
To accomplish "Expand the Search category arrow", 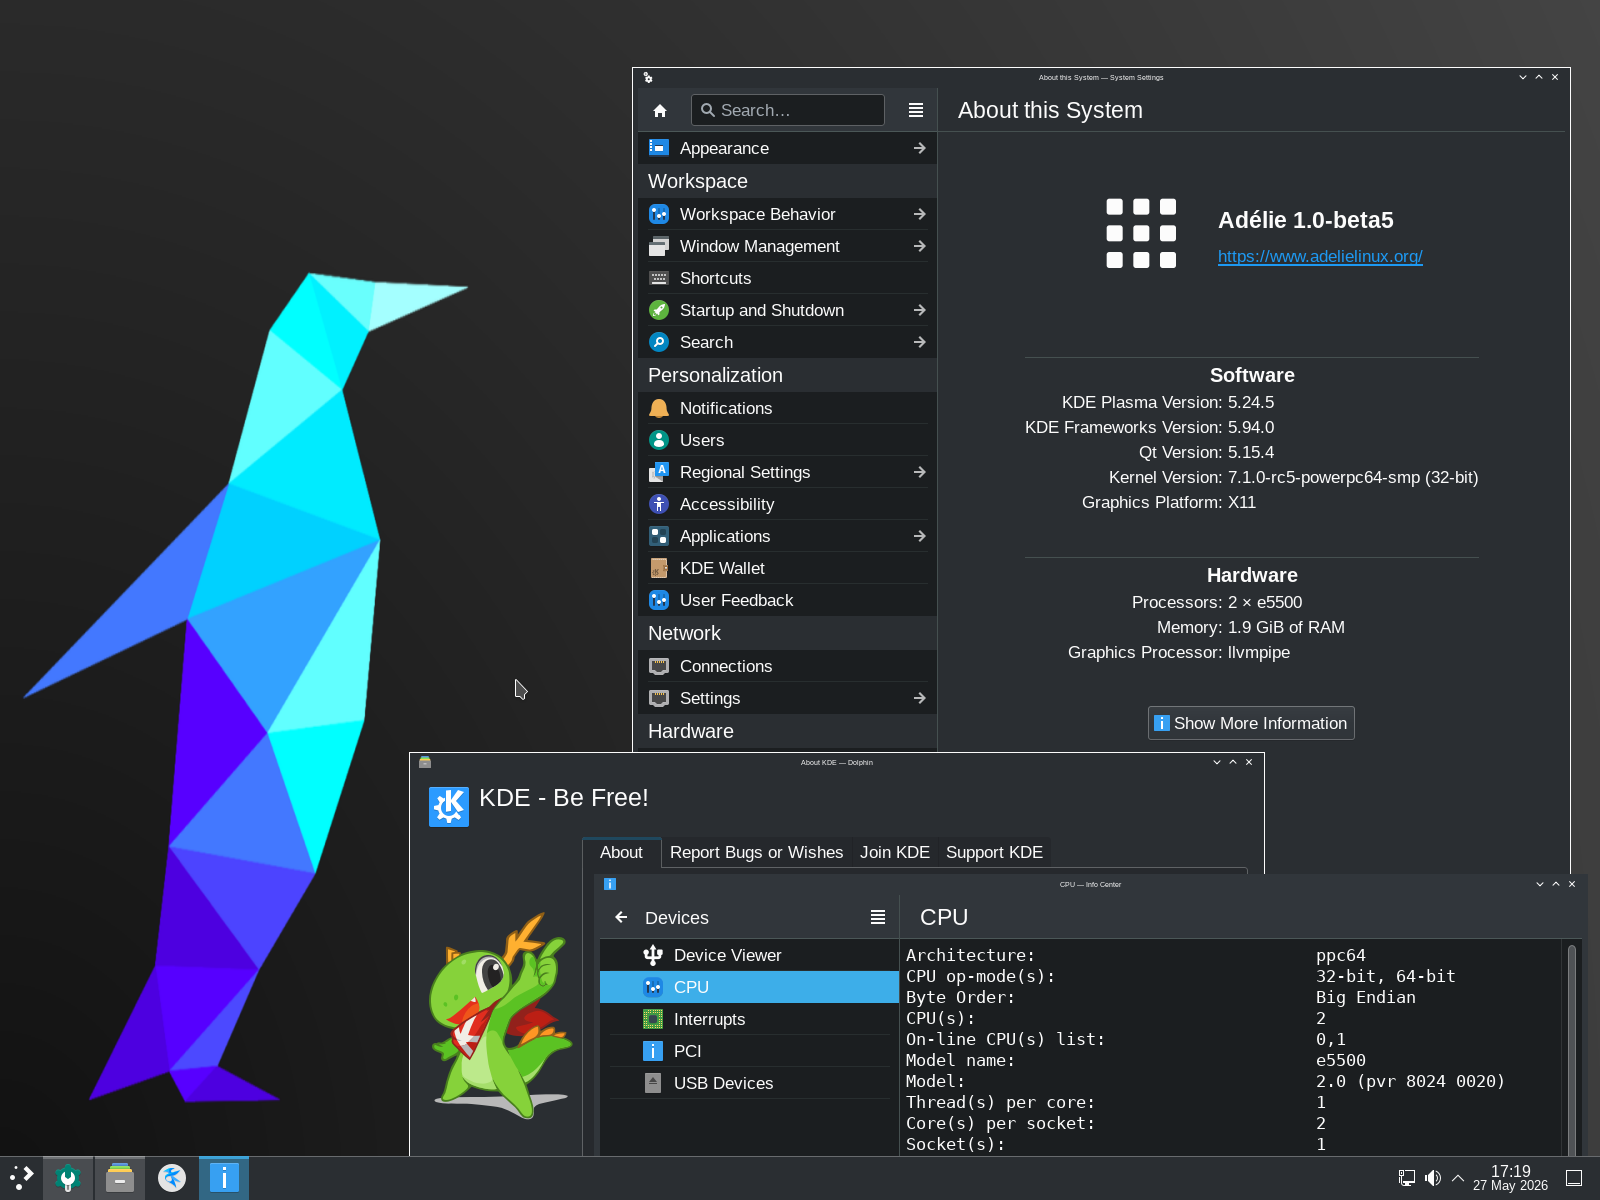I will point(920,342).
